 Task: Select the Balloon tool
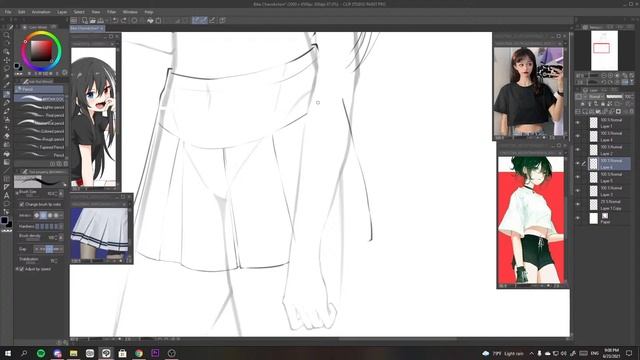(x=7, y=204)
